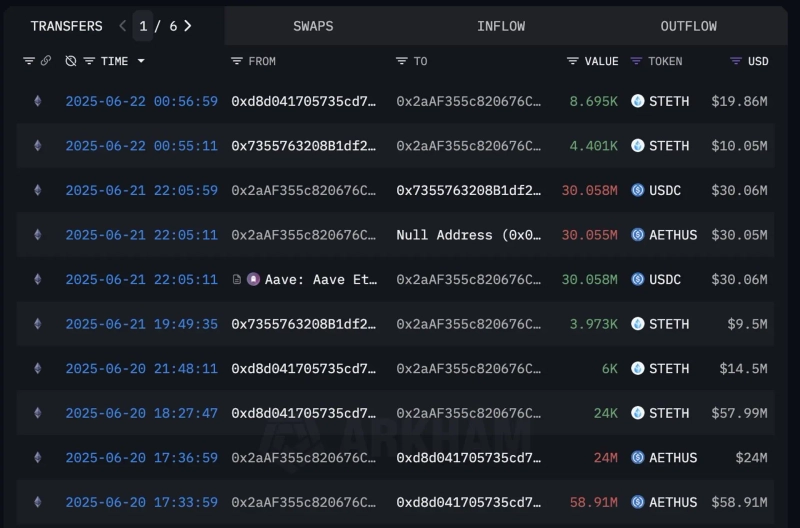Switch to the INFLOW tab
This screenshot has width=800, height=528.
pos(501,26)
